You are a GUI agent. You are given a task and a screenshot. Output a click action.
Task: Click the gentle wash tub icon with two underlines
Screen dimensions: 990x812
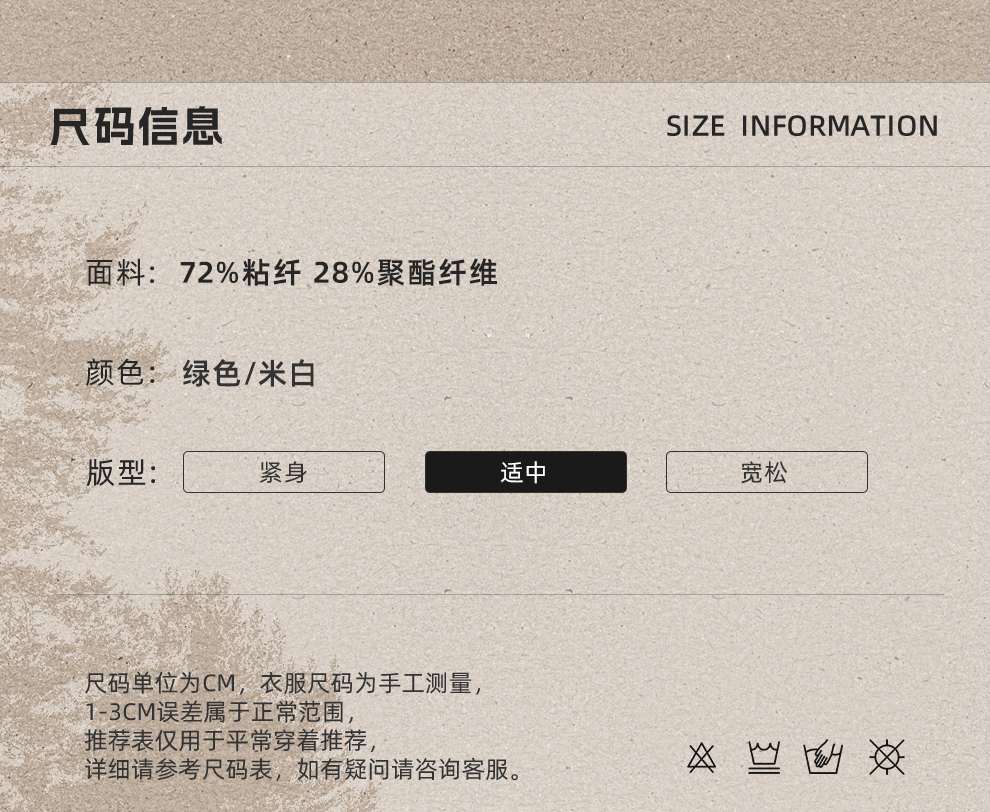point(764,757)
